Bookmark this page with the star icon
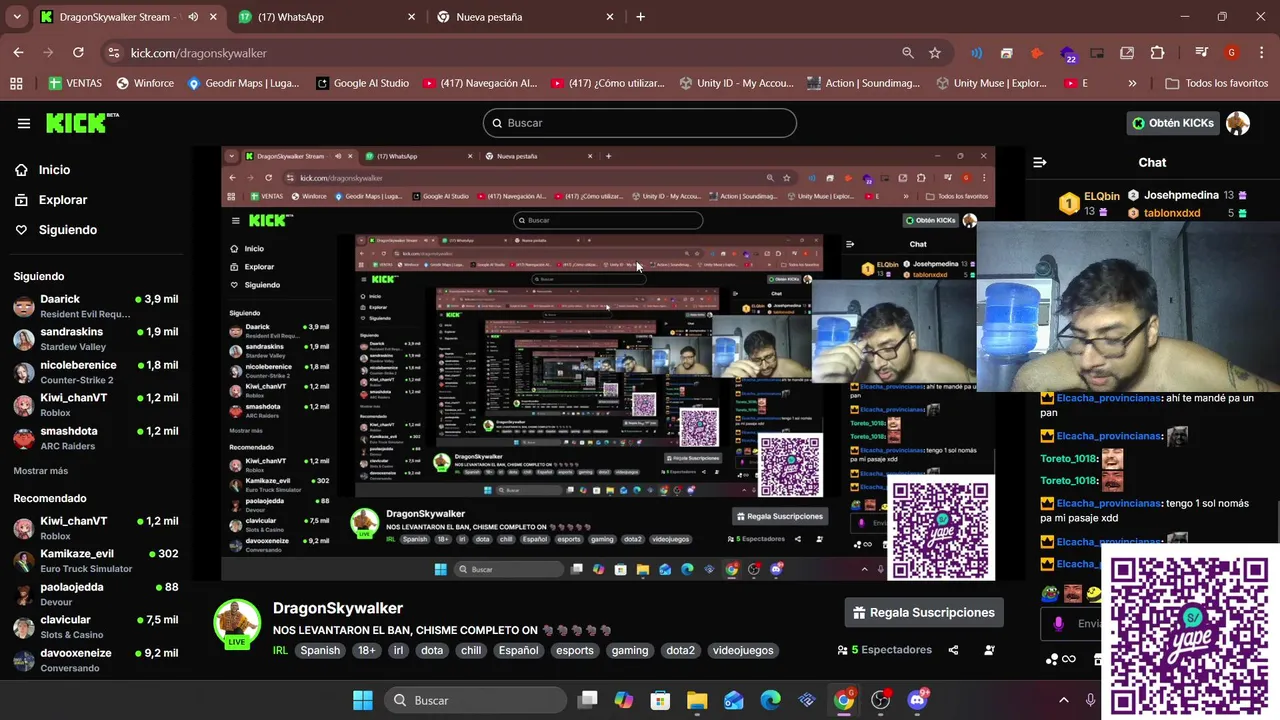This screenshot has width=1280, height=720. [935, 53]
